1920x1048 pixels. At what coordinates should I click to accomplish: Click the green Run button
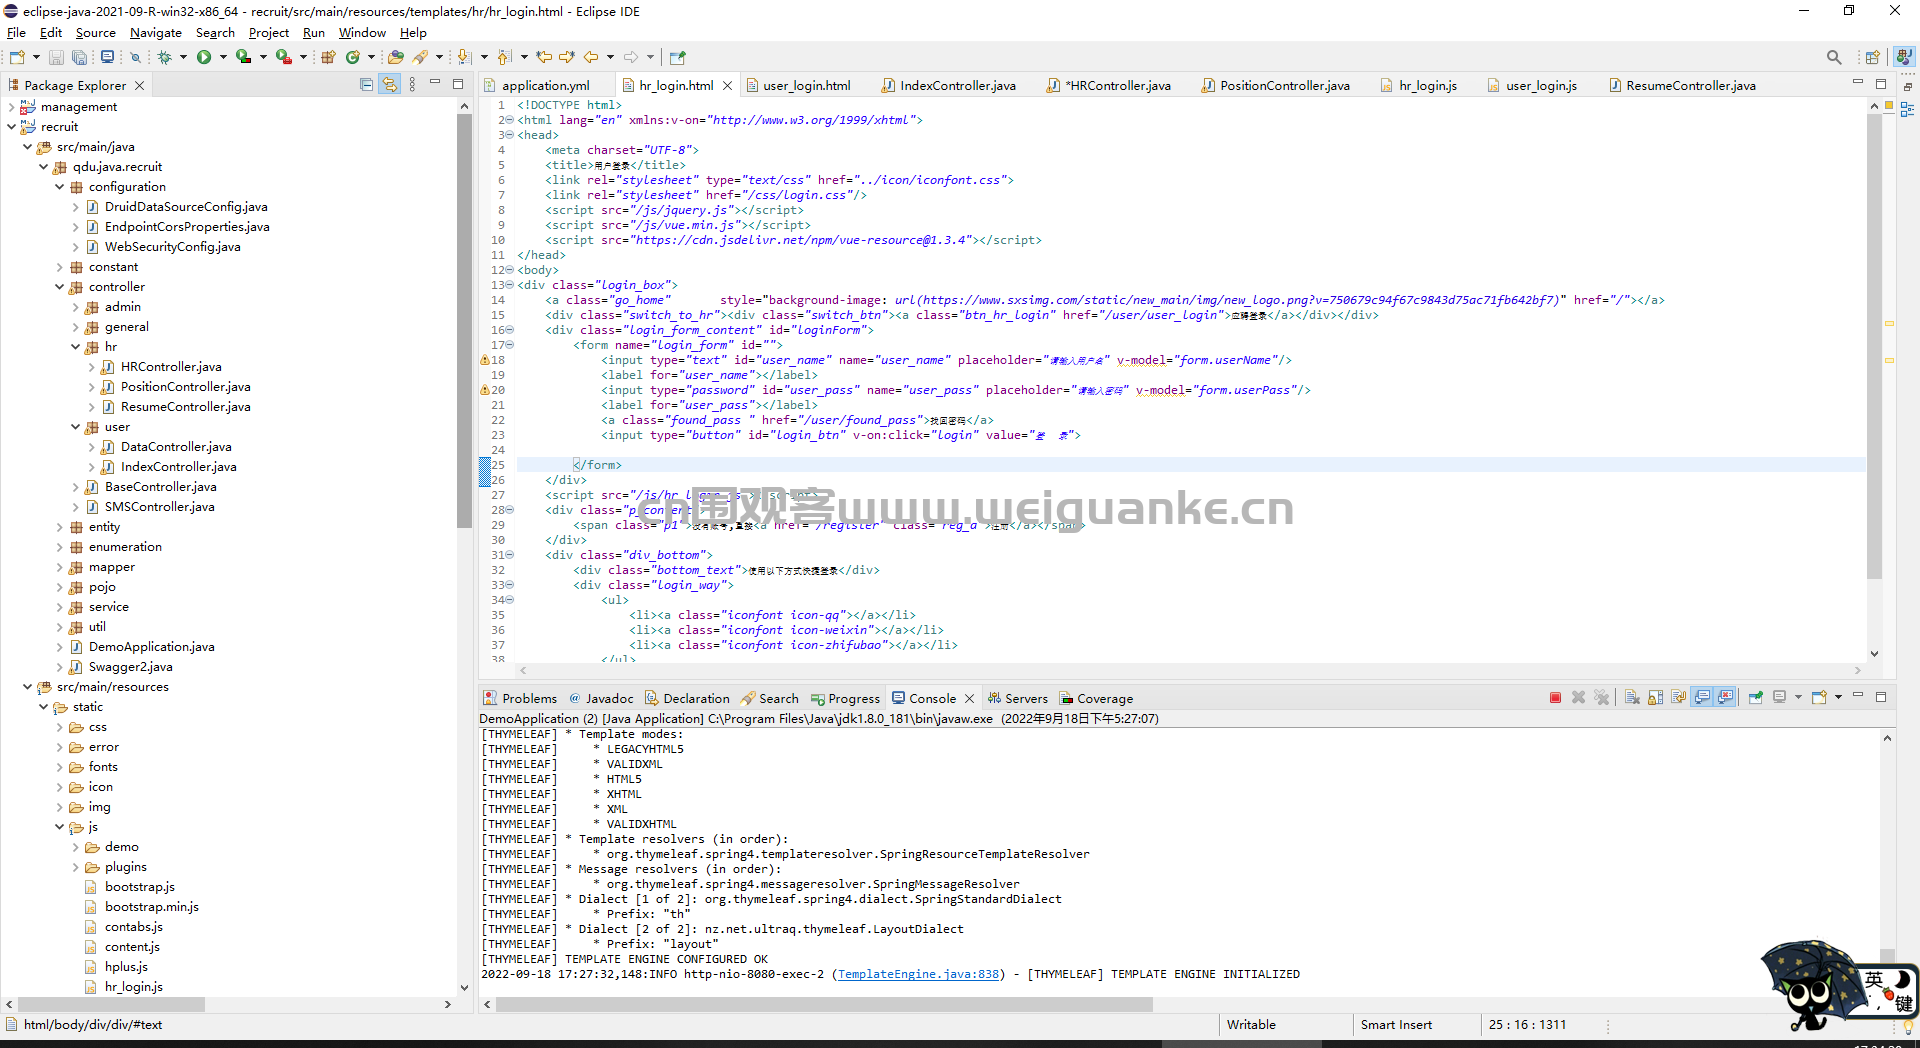(204, 57)
